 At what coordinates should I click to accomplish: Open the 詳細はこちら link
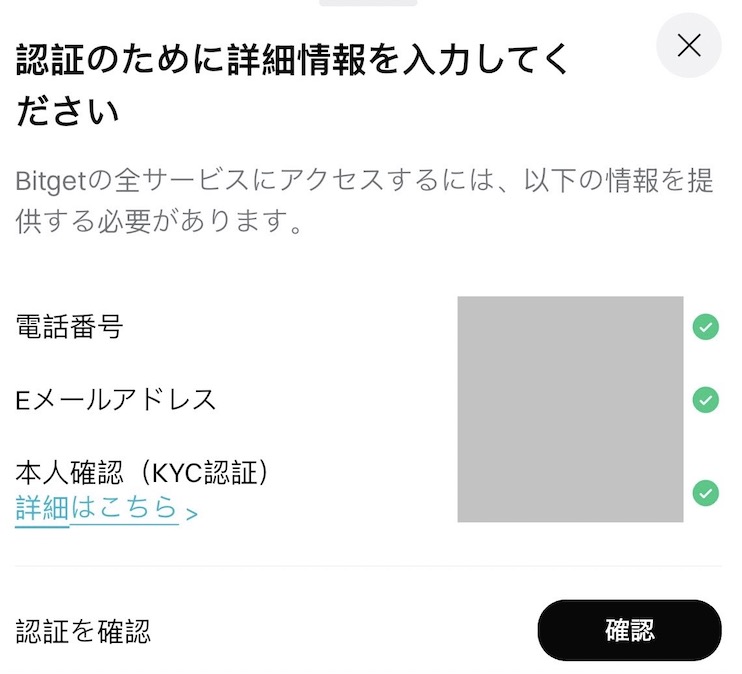[x=97, y=508]
